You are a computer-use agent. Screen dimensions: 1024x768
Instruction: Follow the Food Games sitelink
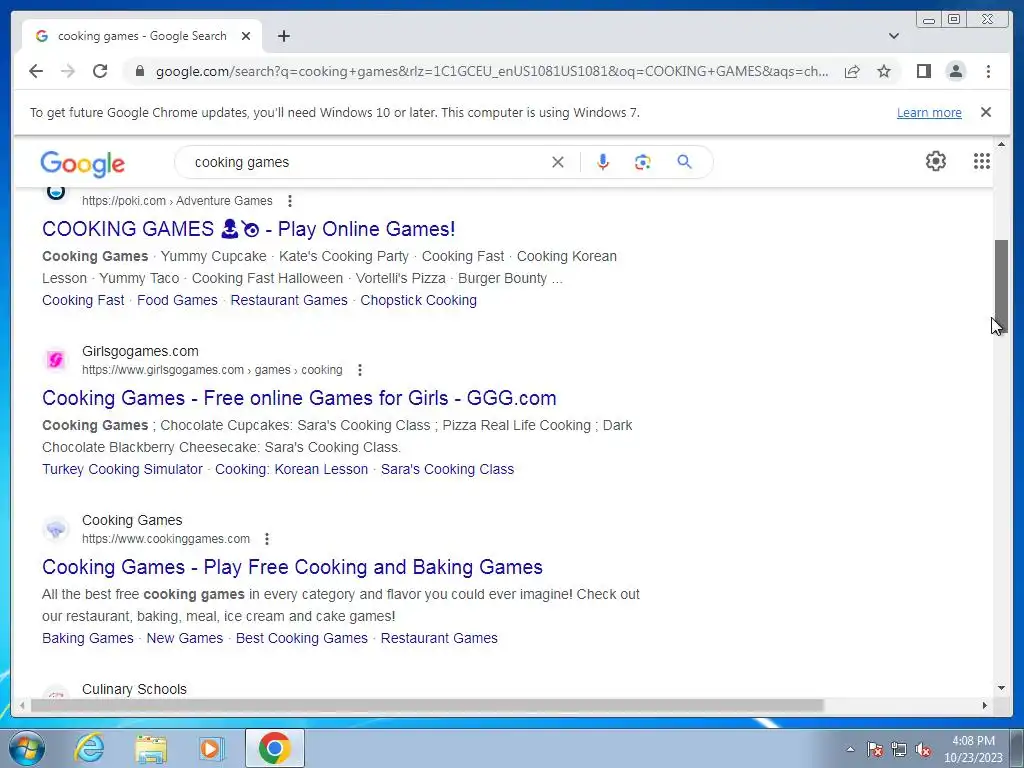click(177, 300)
